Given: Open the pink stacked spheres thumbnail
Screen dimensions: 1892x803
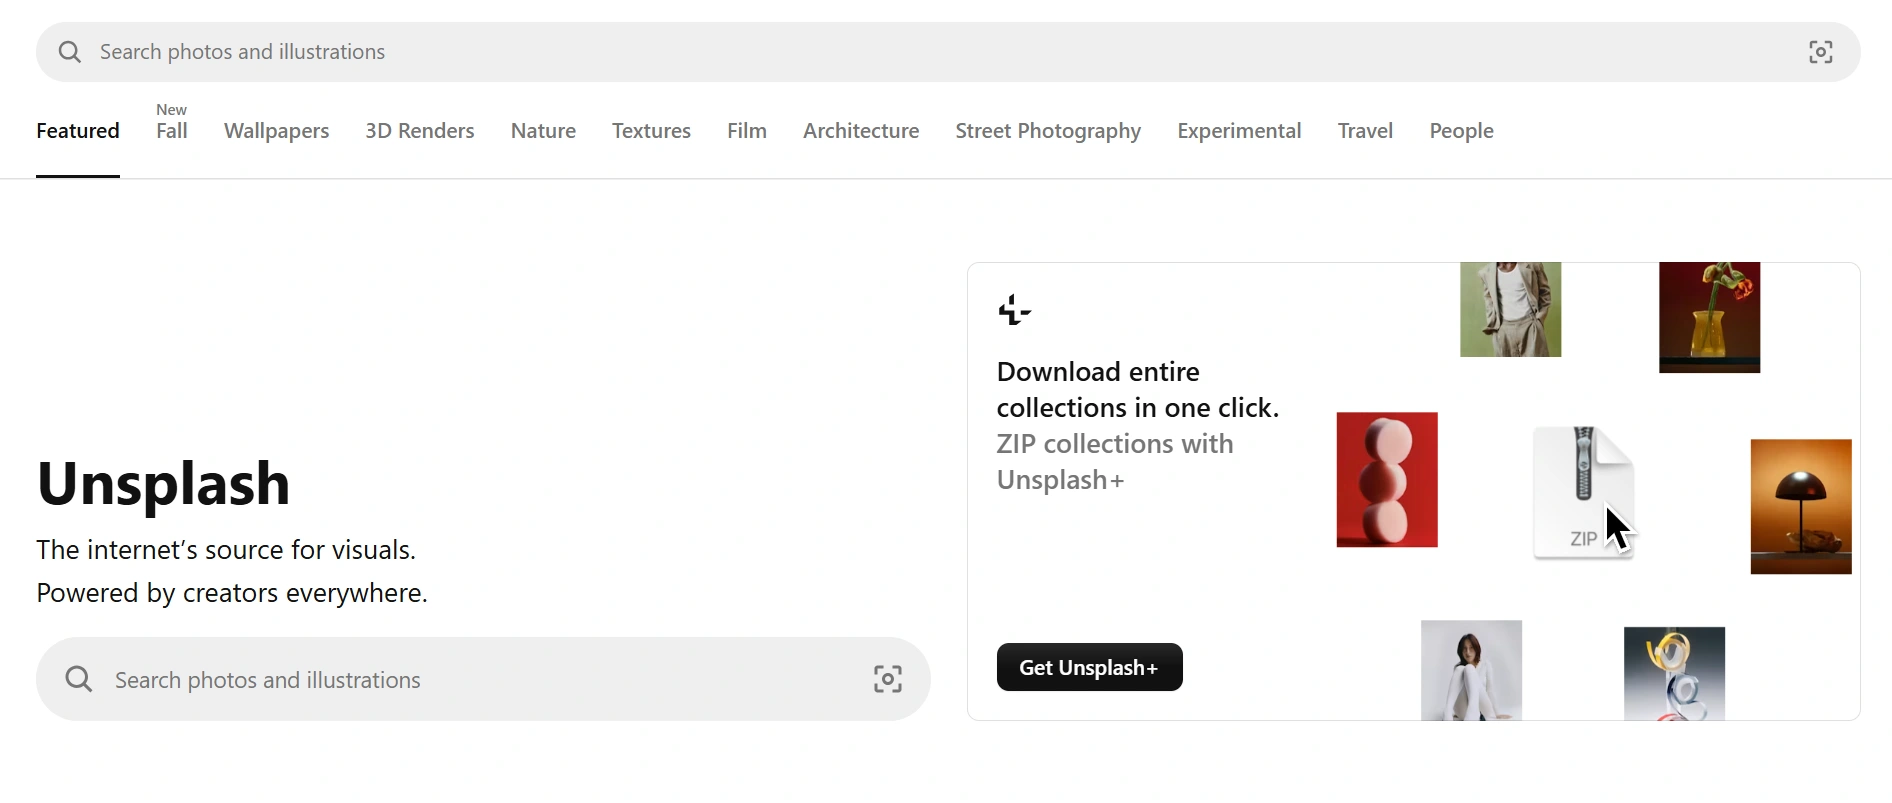Looking at the screenshot, I should [x=1387, y=480].
